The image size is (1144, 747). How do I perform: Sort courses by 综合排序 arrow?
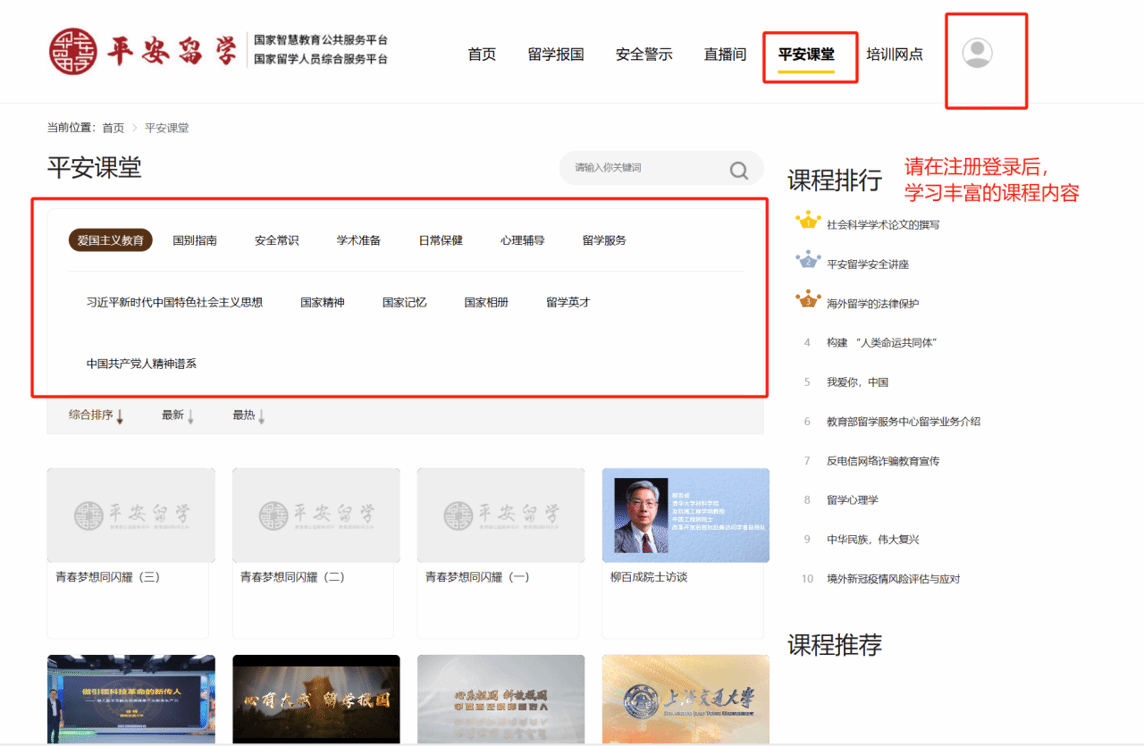point(120,416)
